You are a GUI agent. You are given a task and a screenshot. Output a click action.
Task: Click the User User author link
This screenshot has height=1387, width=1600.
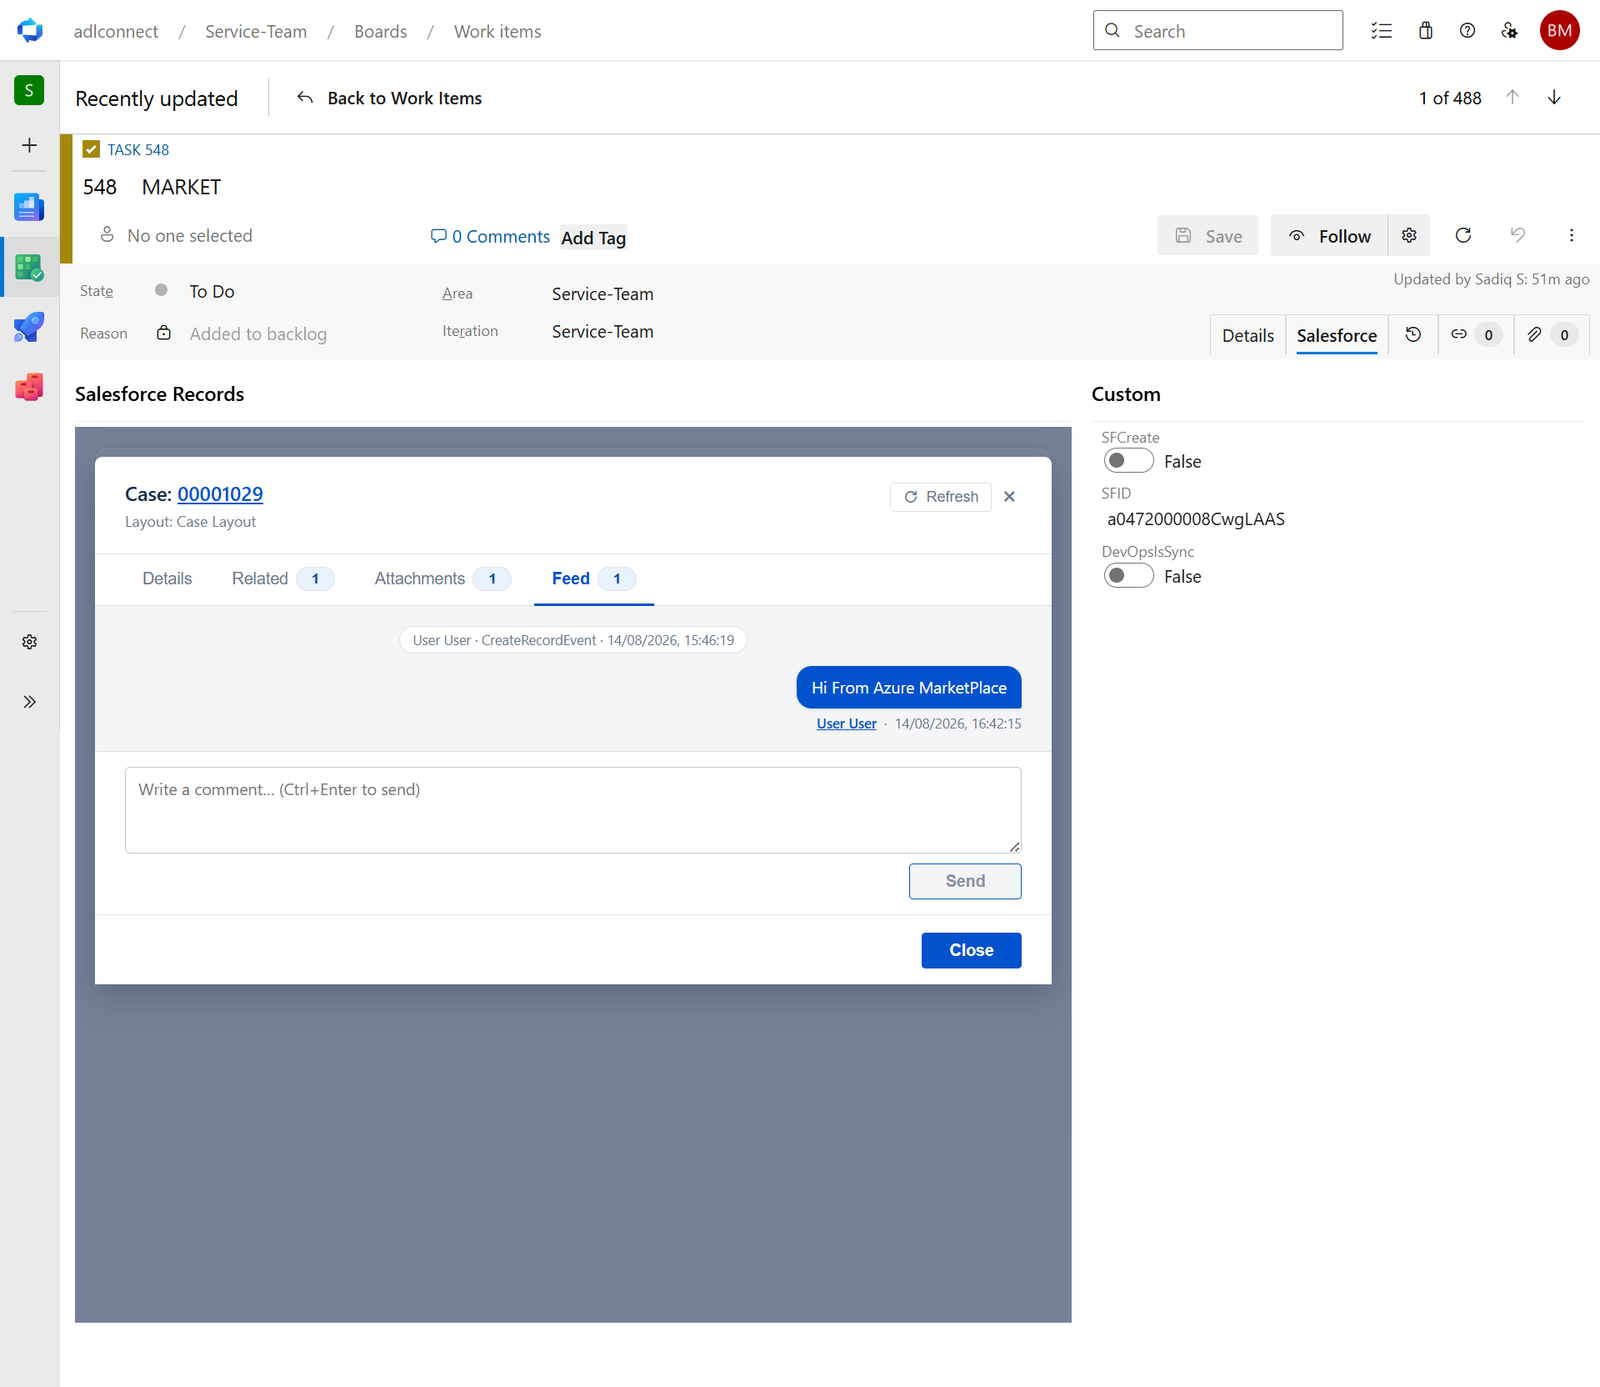pyautogui.click(x=846, y=724)
